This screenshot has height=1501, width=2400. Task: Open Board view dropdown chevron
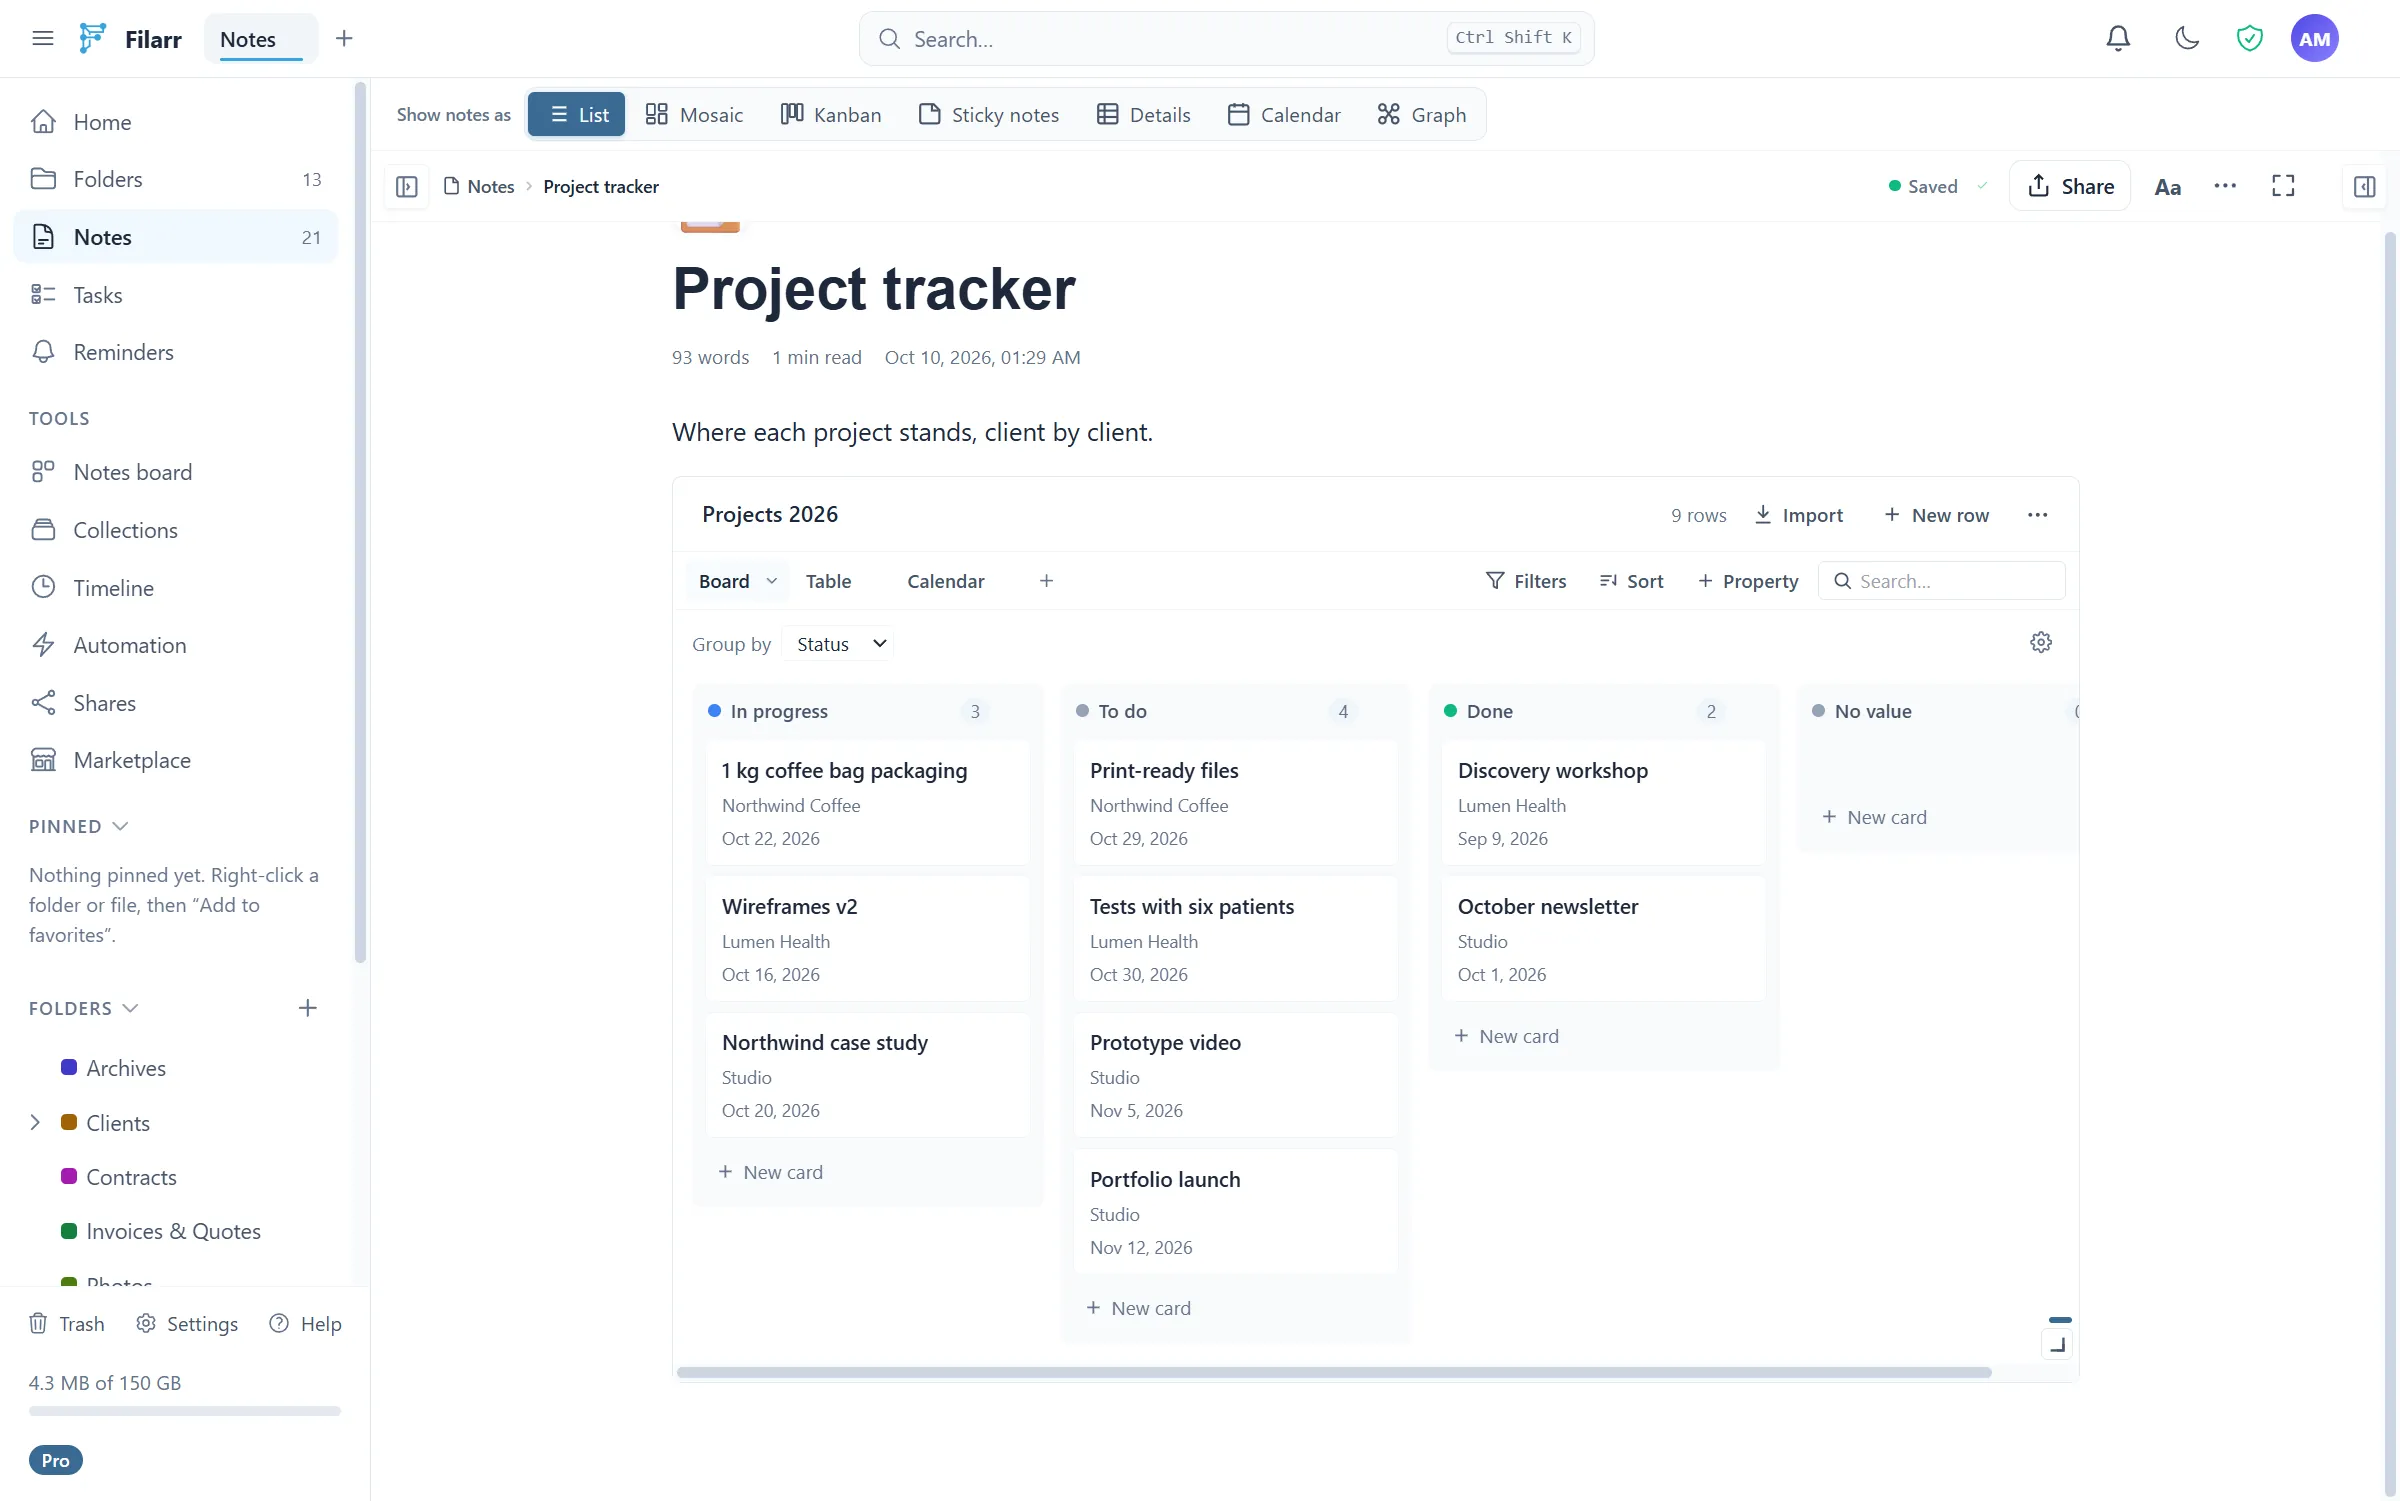point(772,581)
